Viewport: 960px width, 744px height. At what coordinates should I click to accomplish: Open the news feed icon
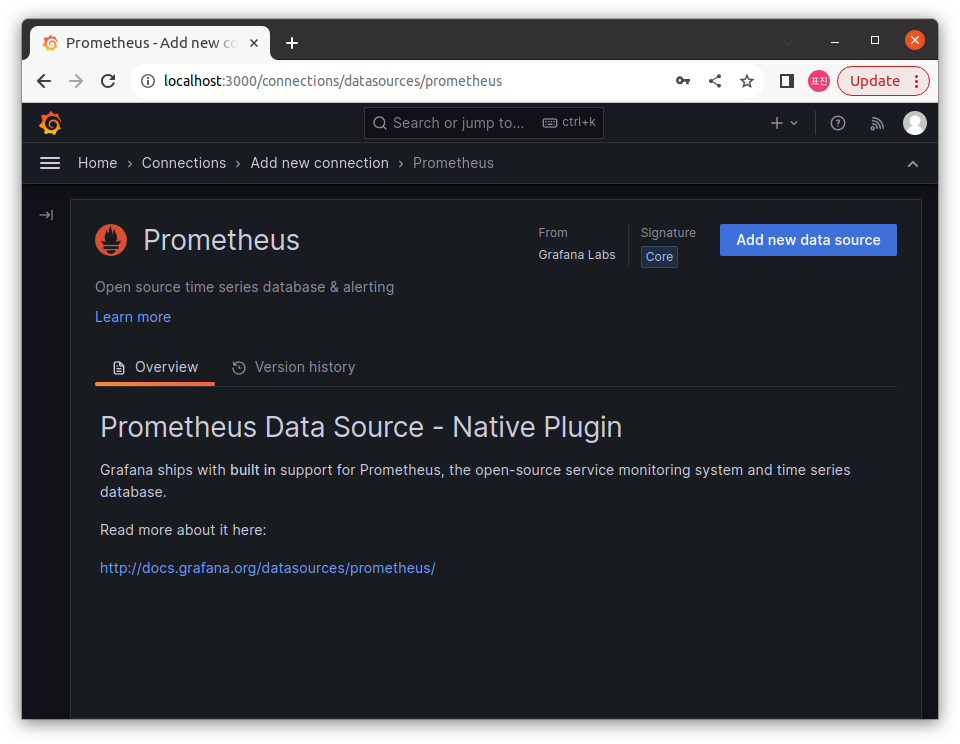point(877,123)
